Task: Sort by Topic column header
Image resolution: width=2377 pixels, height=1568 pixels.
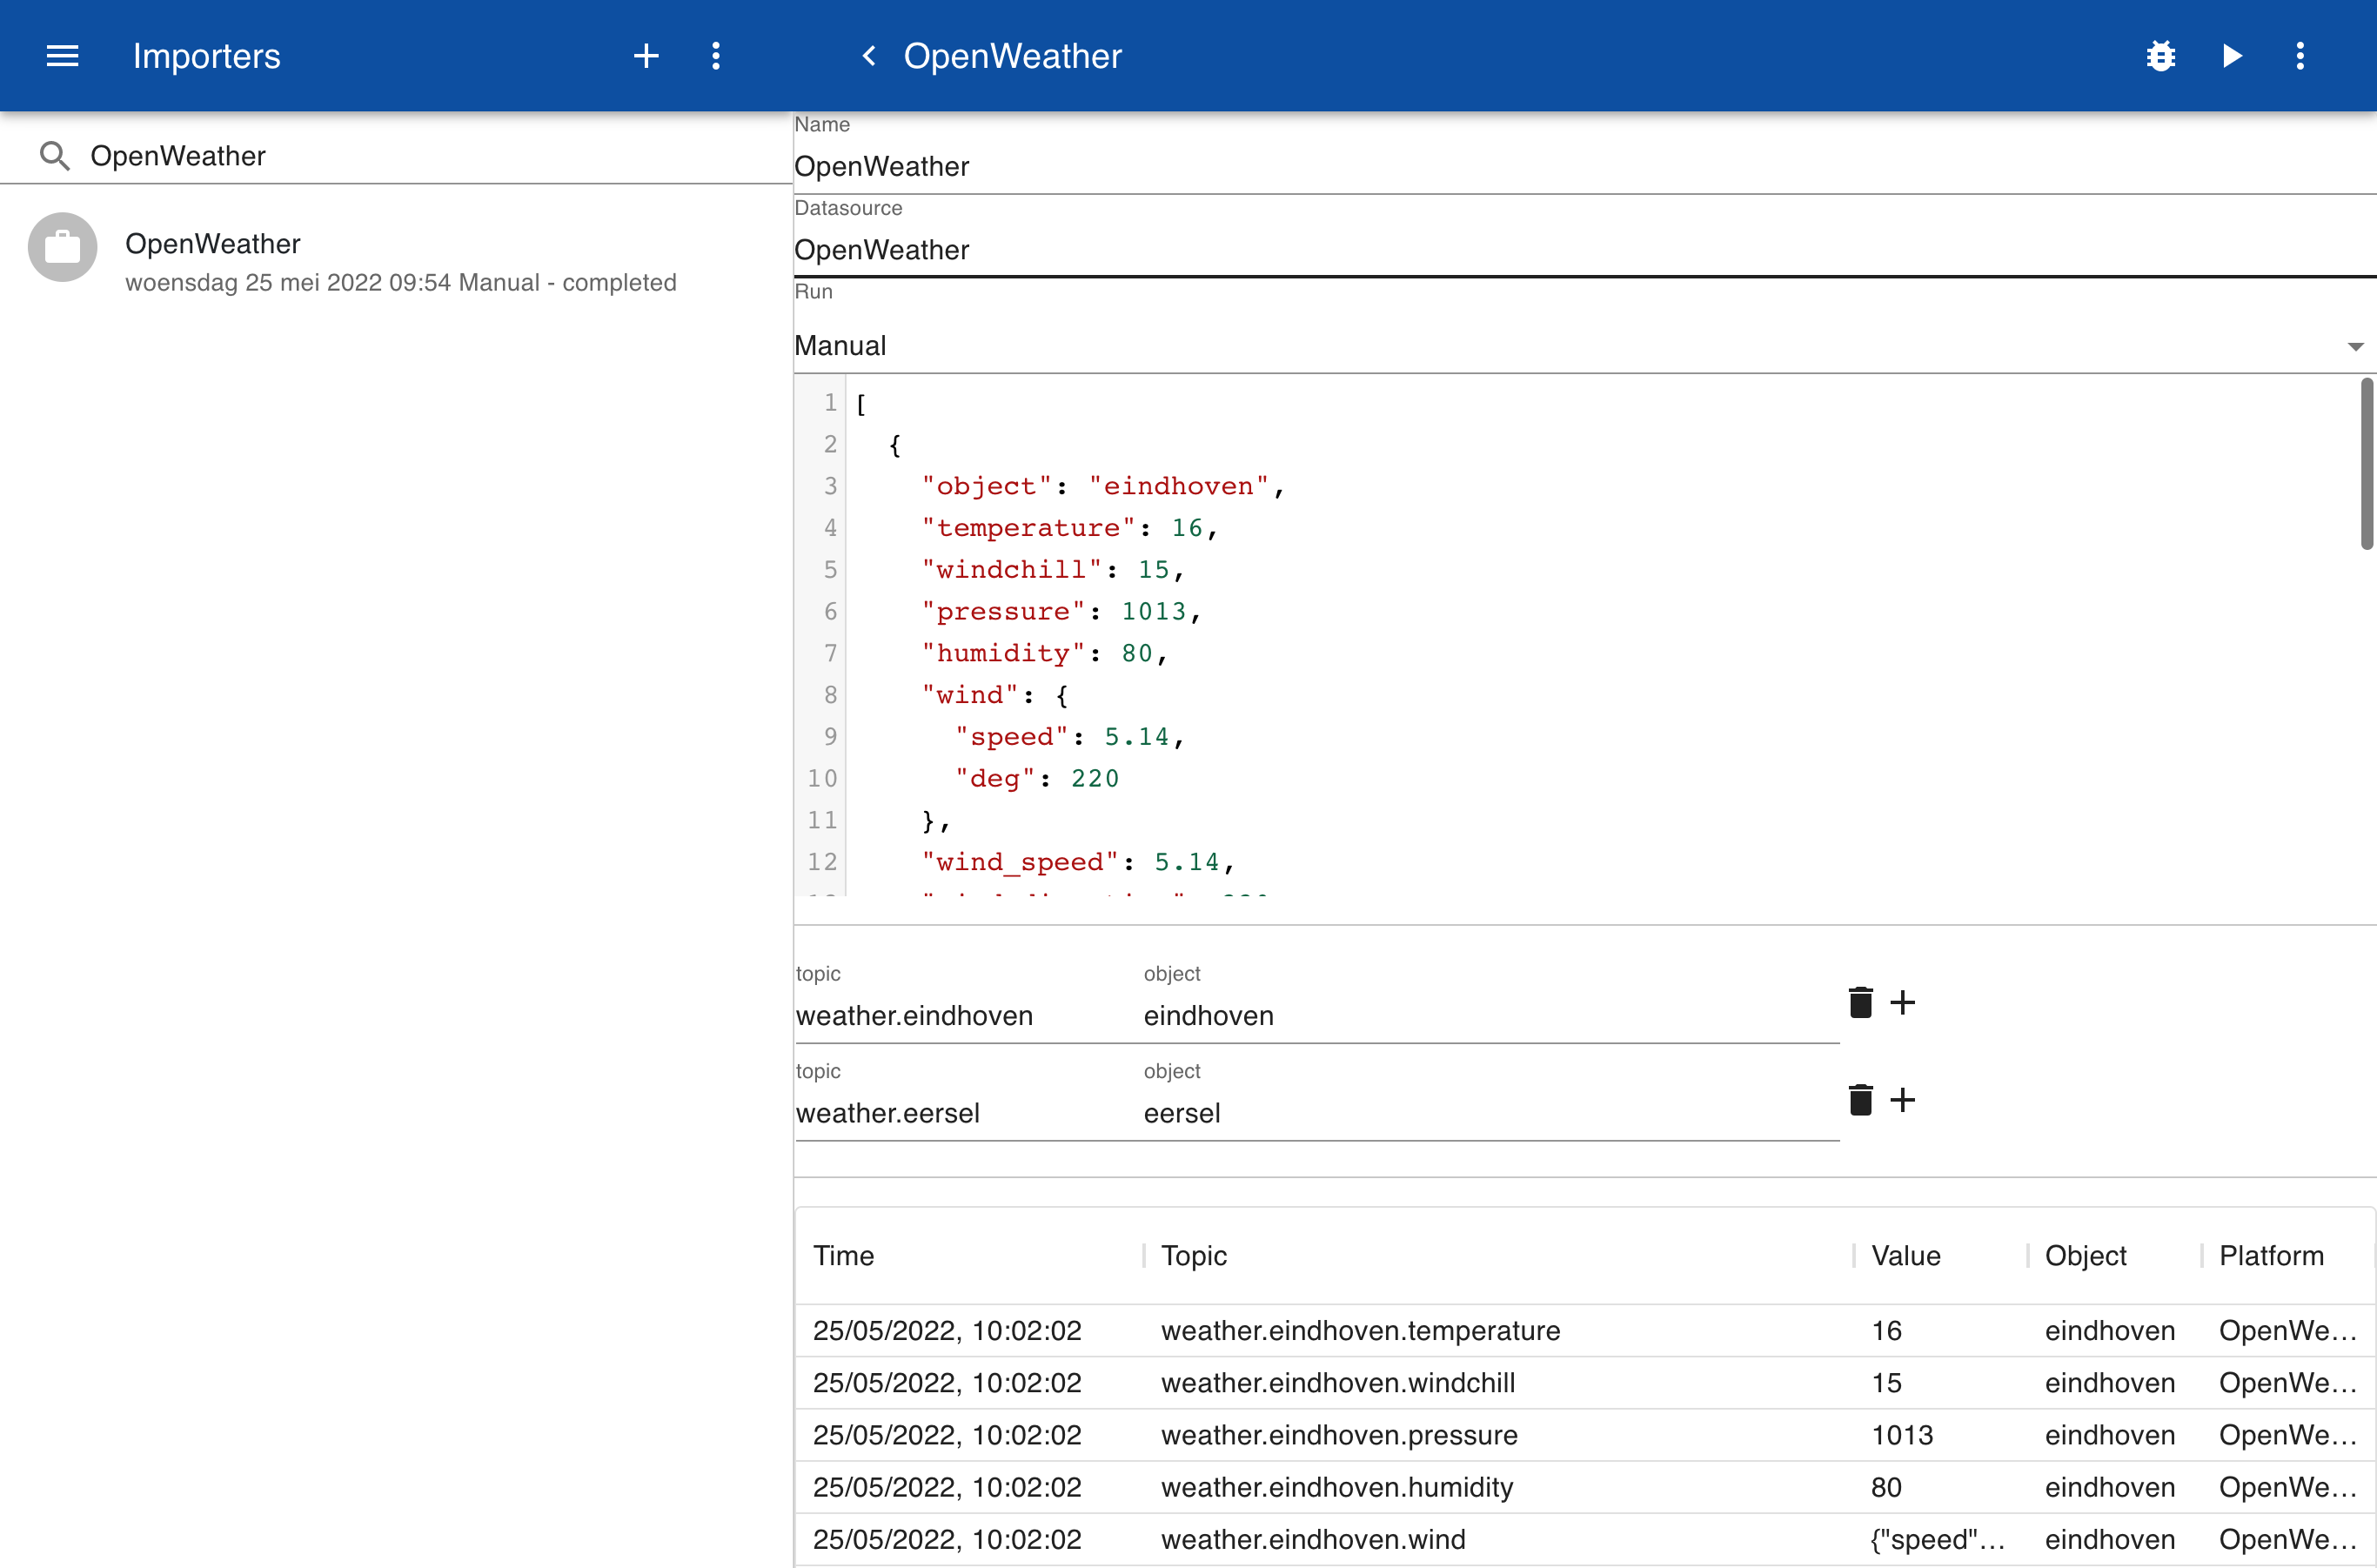Action: [x=1193, y=1256]
